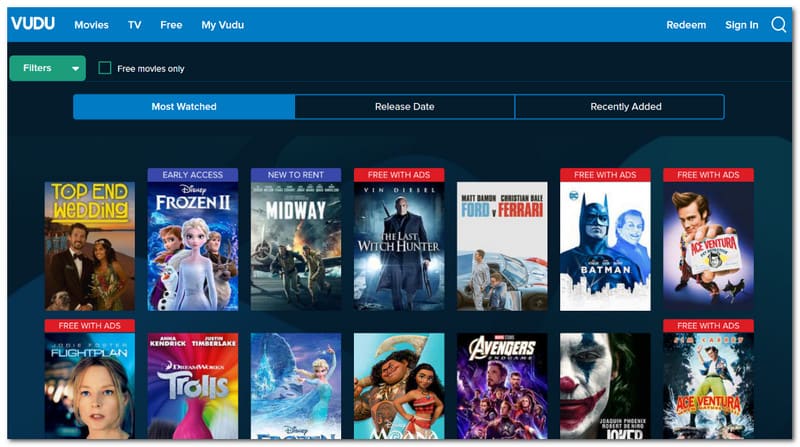
Task: Click the New To Rent banner above Midway
Action: (296, 175)
